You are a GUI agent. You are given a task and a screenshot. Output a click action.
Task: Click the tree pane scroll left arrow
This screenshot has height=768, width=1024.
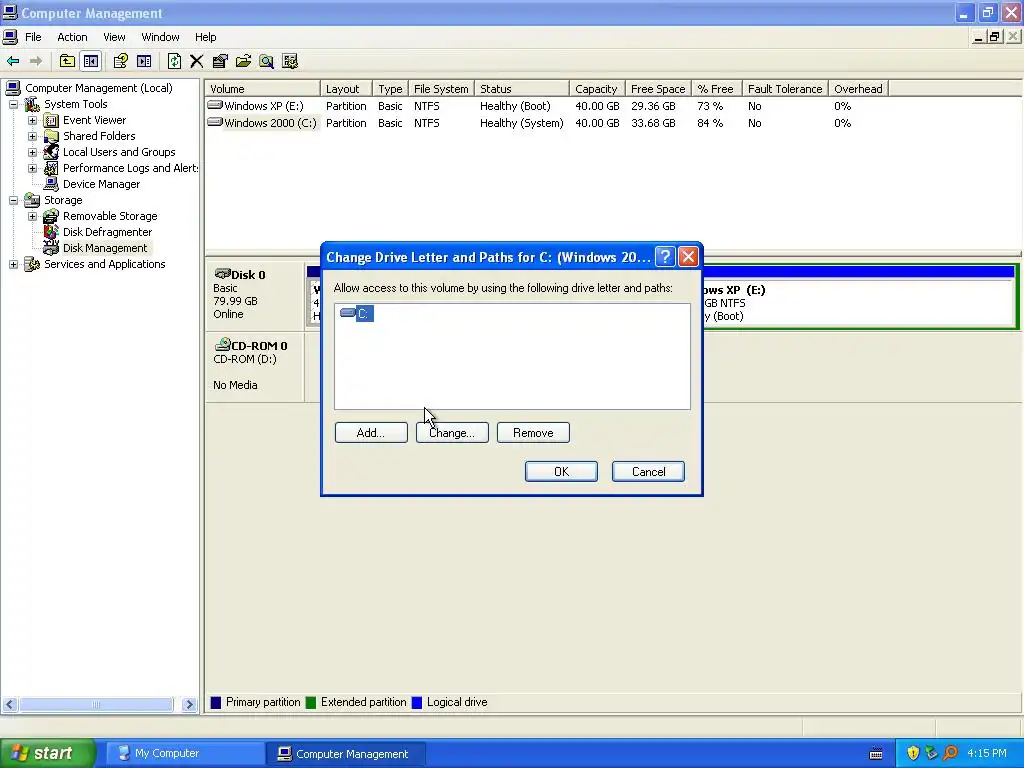10,705
